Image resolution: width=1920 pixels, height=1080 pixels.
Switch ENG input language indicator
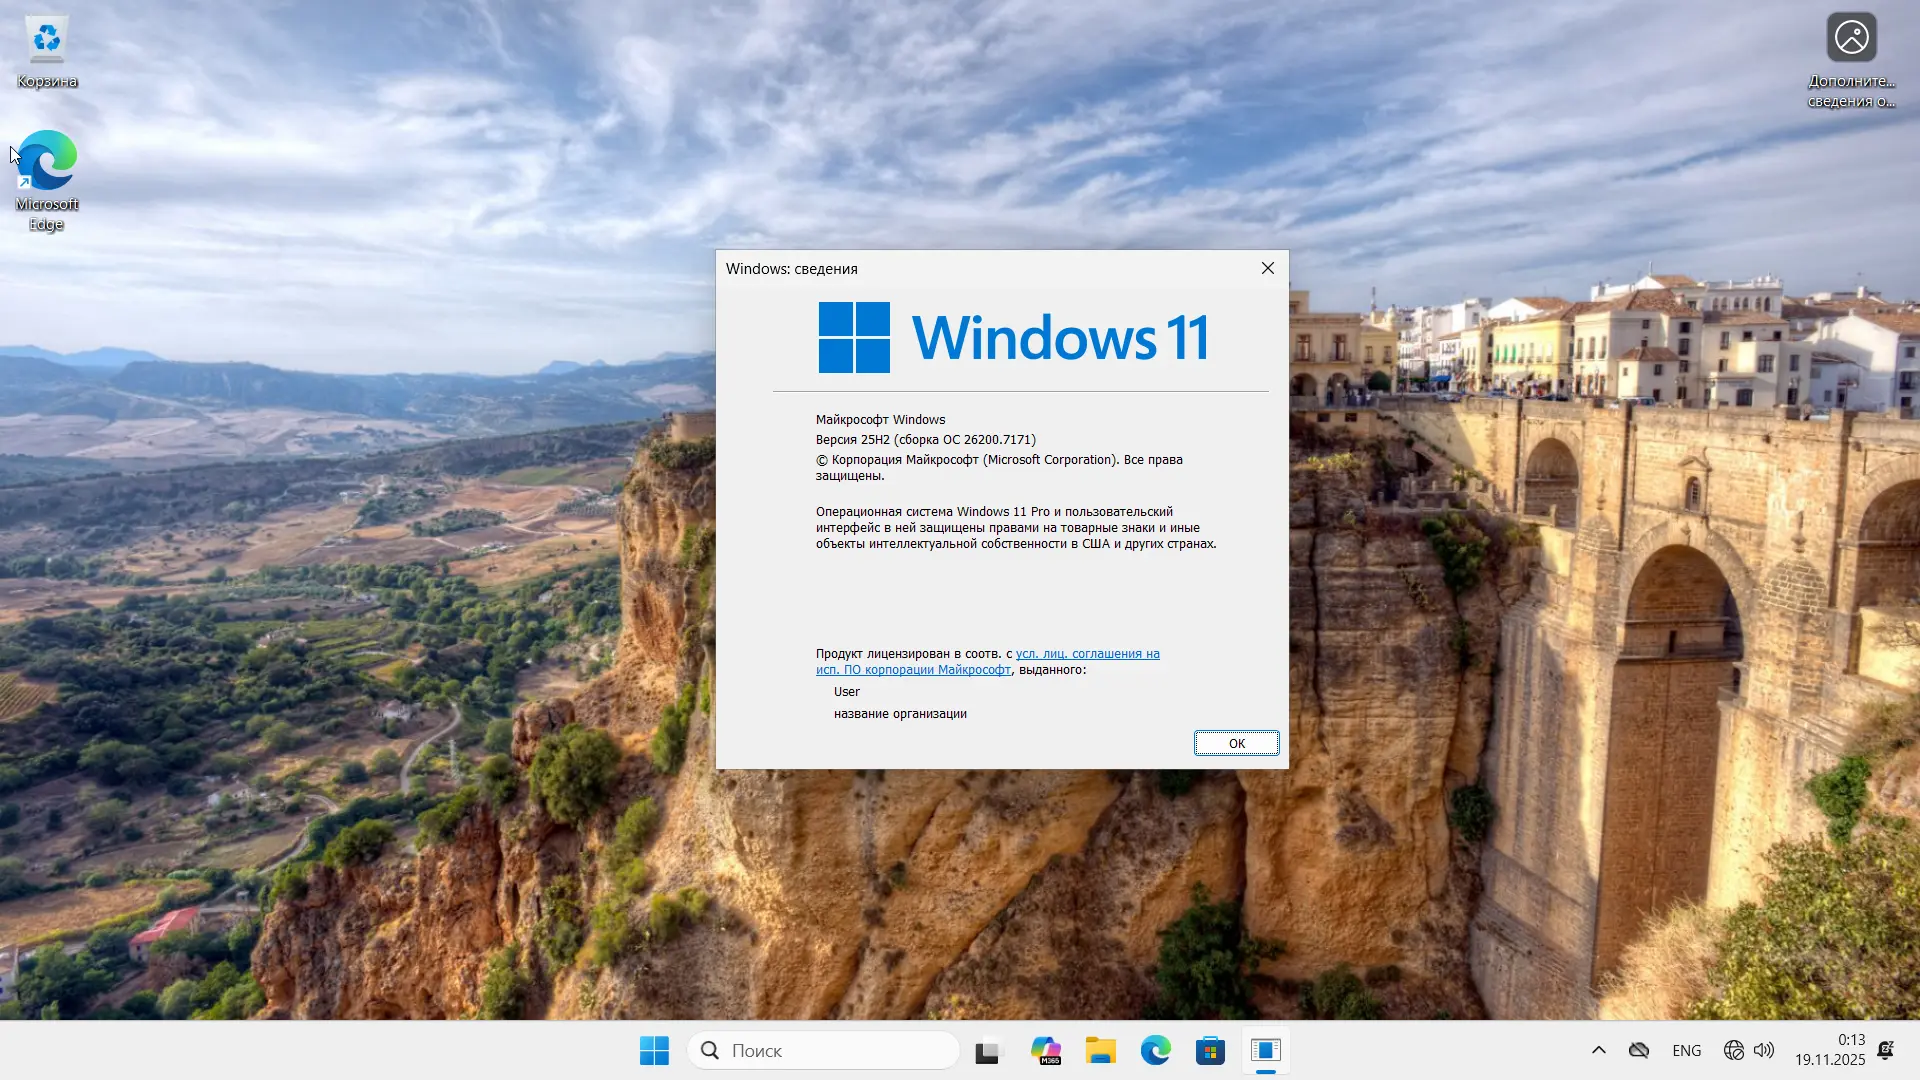coord(1686,1050)
